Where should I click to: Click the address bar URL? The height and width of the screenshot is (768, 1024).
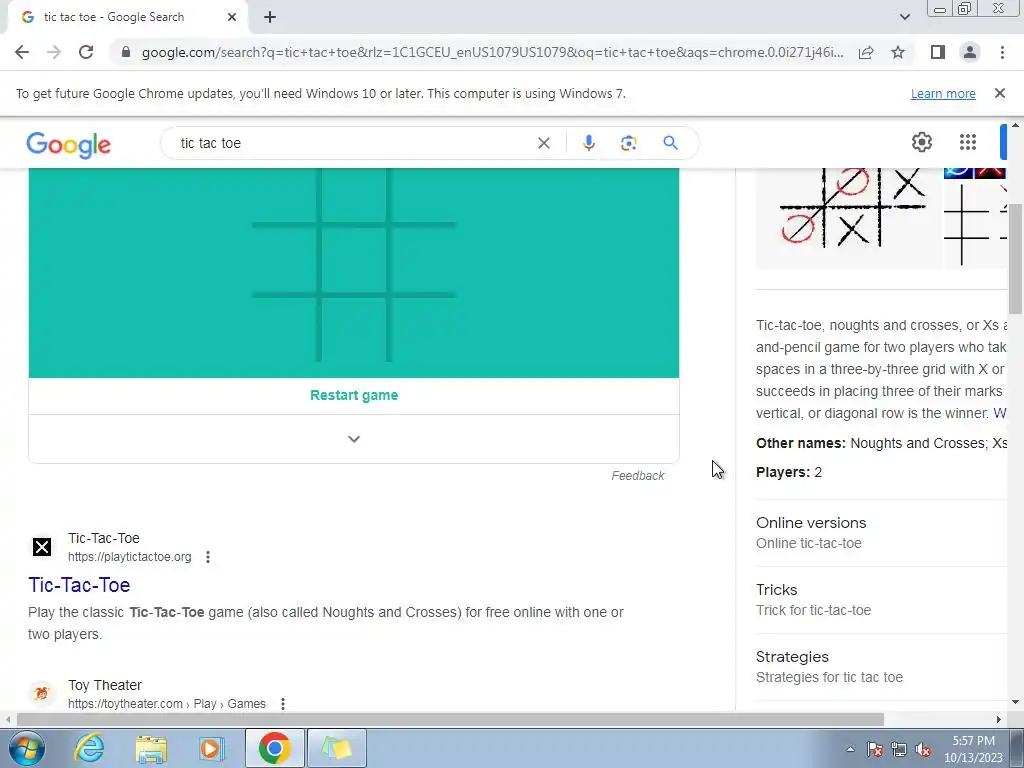pos(492,52)
